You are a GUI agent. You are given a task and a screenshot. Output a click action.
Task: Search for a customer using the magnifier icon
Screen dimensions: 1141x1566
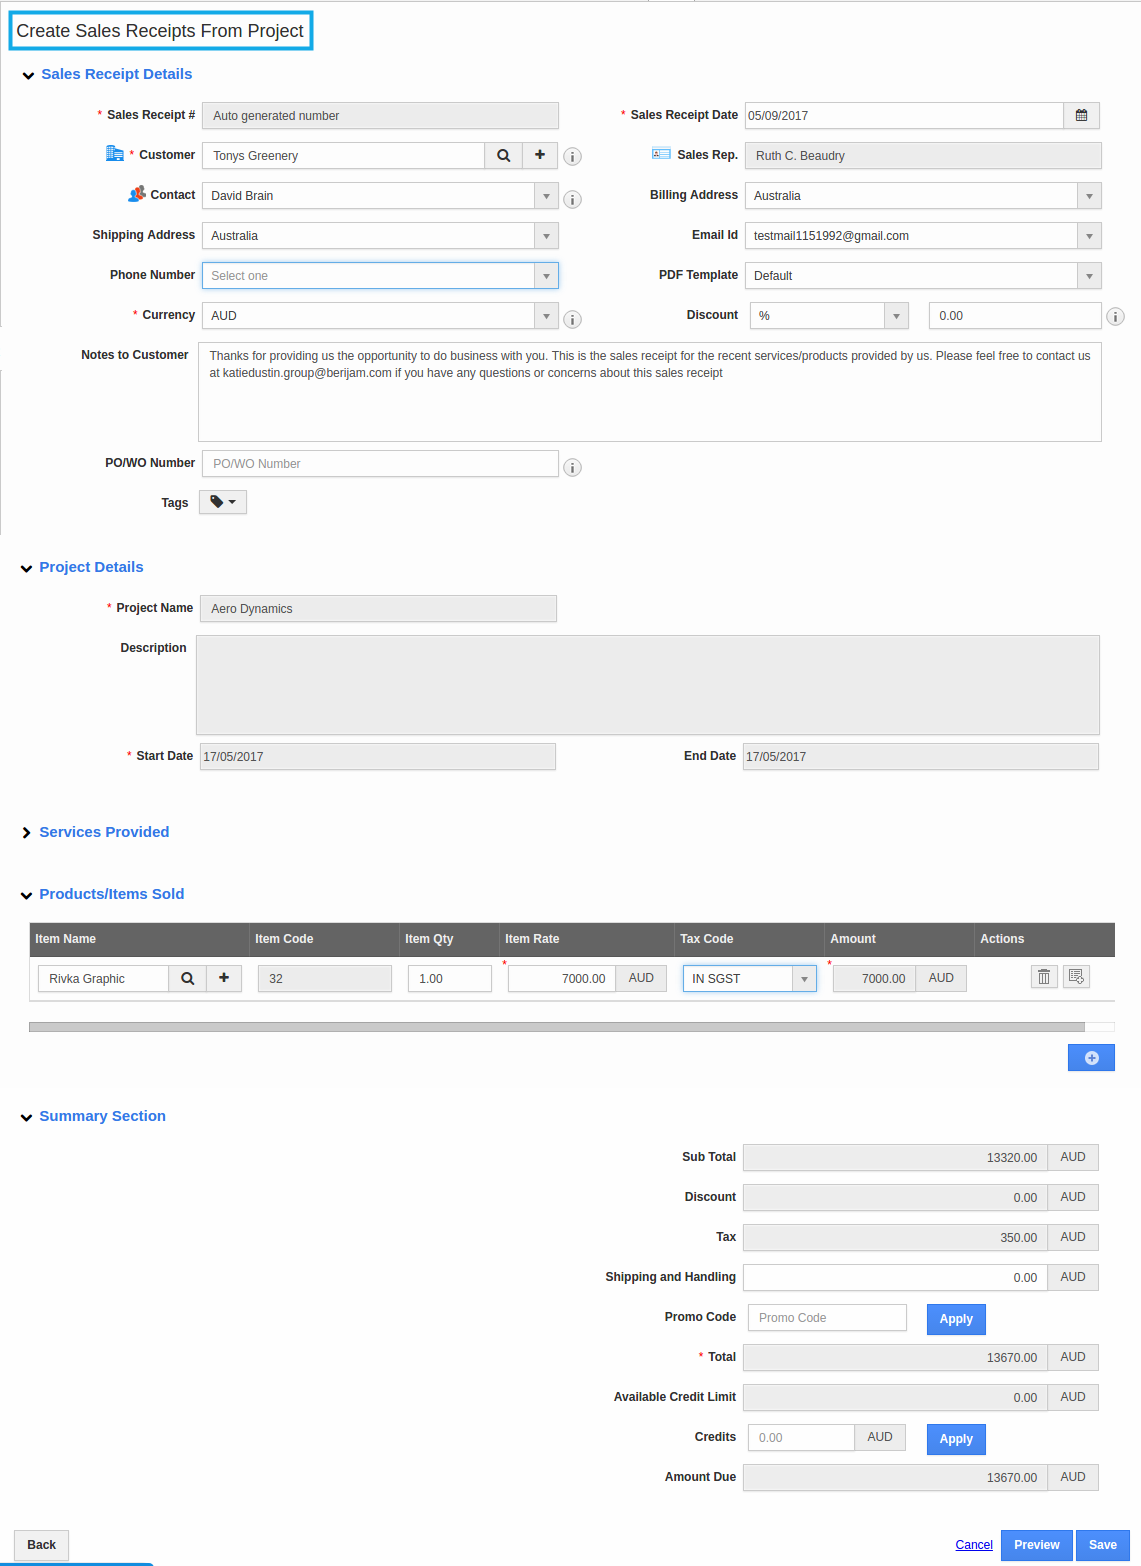(x=503, y=155)
